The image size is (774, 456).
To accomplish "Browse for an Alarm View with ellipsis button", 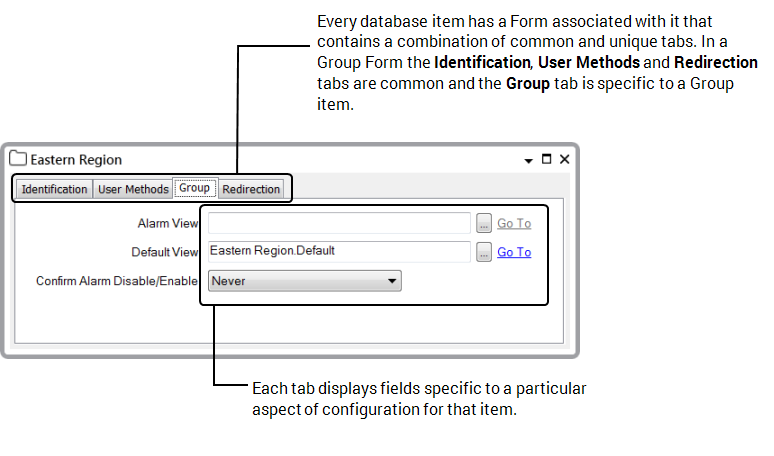I will coord(484,224).
